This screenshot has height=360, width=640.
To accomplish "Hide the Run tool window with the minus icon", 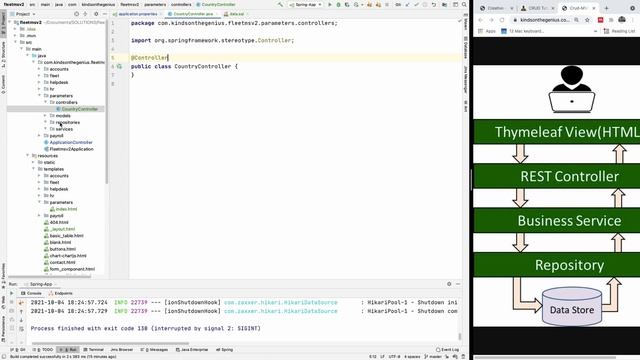I will pos(458,284).
